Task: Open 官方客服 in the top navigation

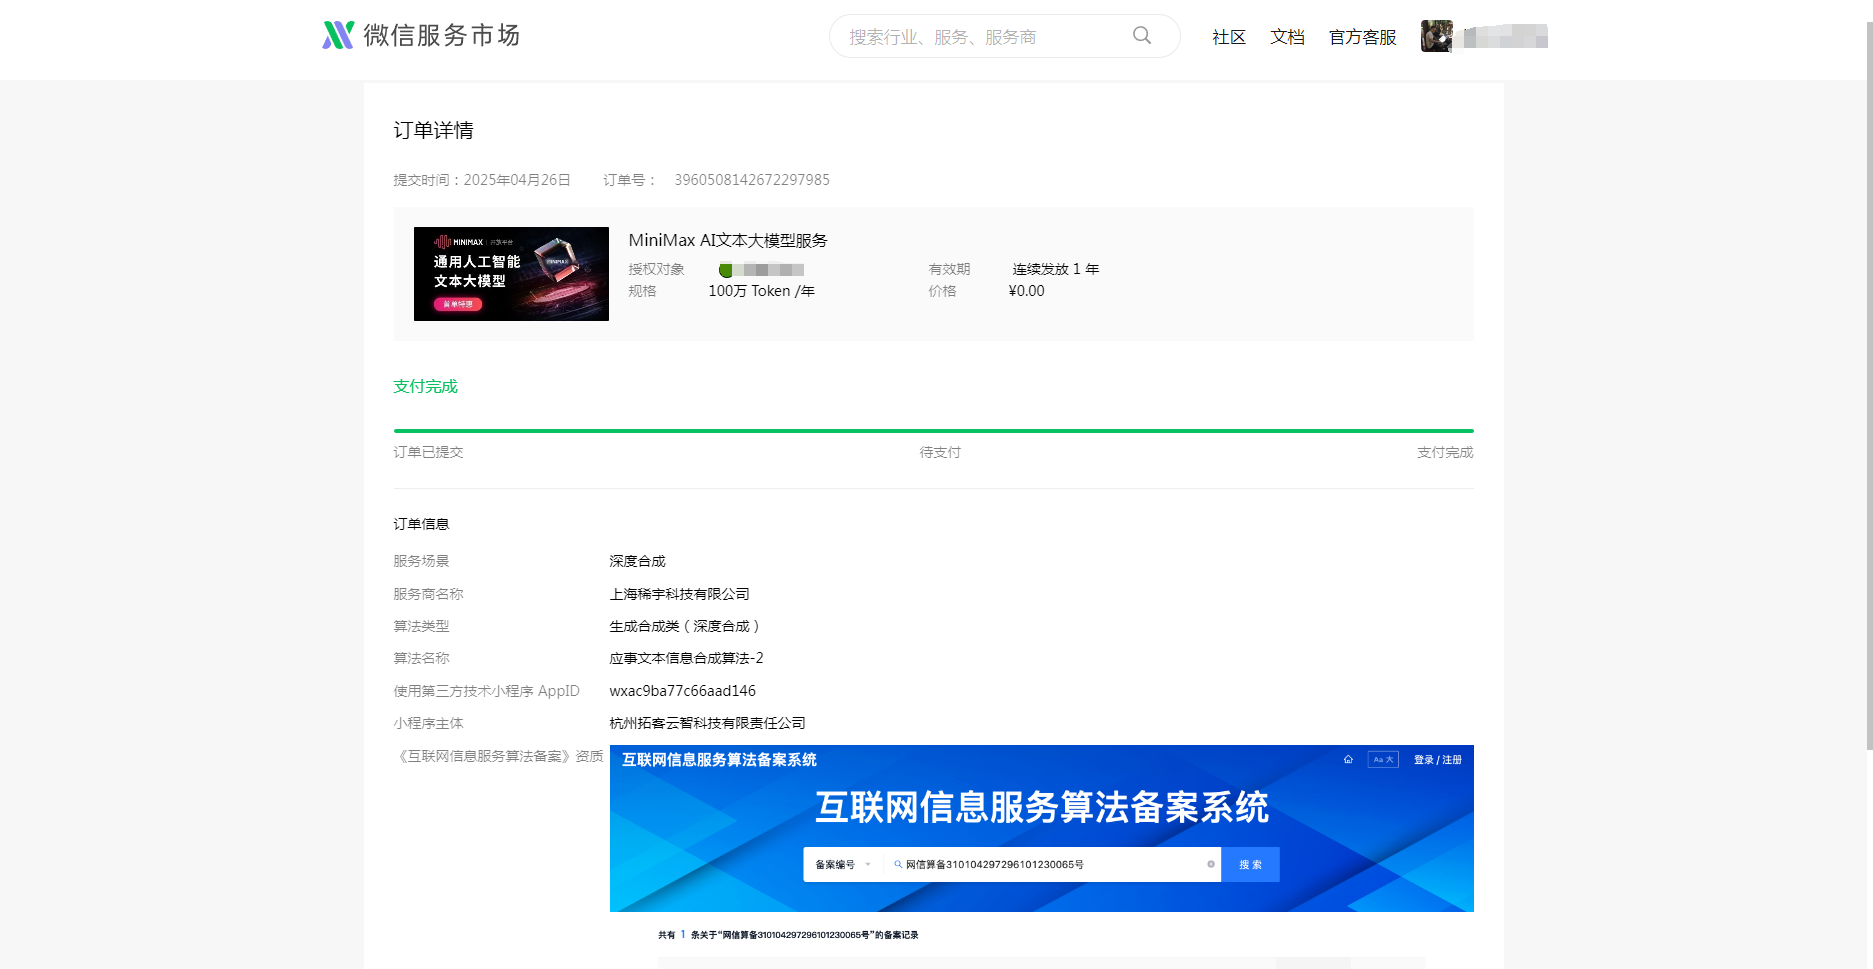Action: point(1362,37)
